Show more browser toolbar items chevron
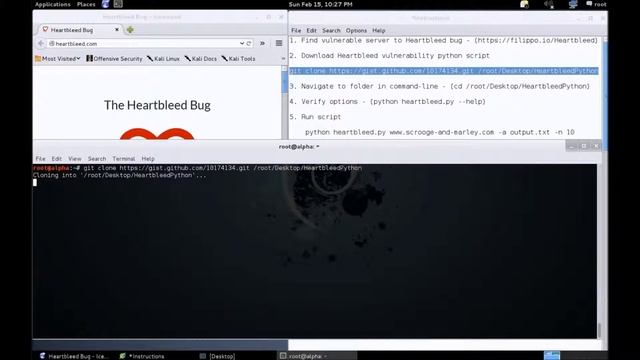The width and height of the screenshot is (640, 360). pos(262,43)
